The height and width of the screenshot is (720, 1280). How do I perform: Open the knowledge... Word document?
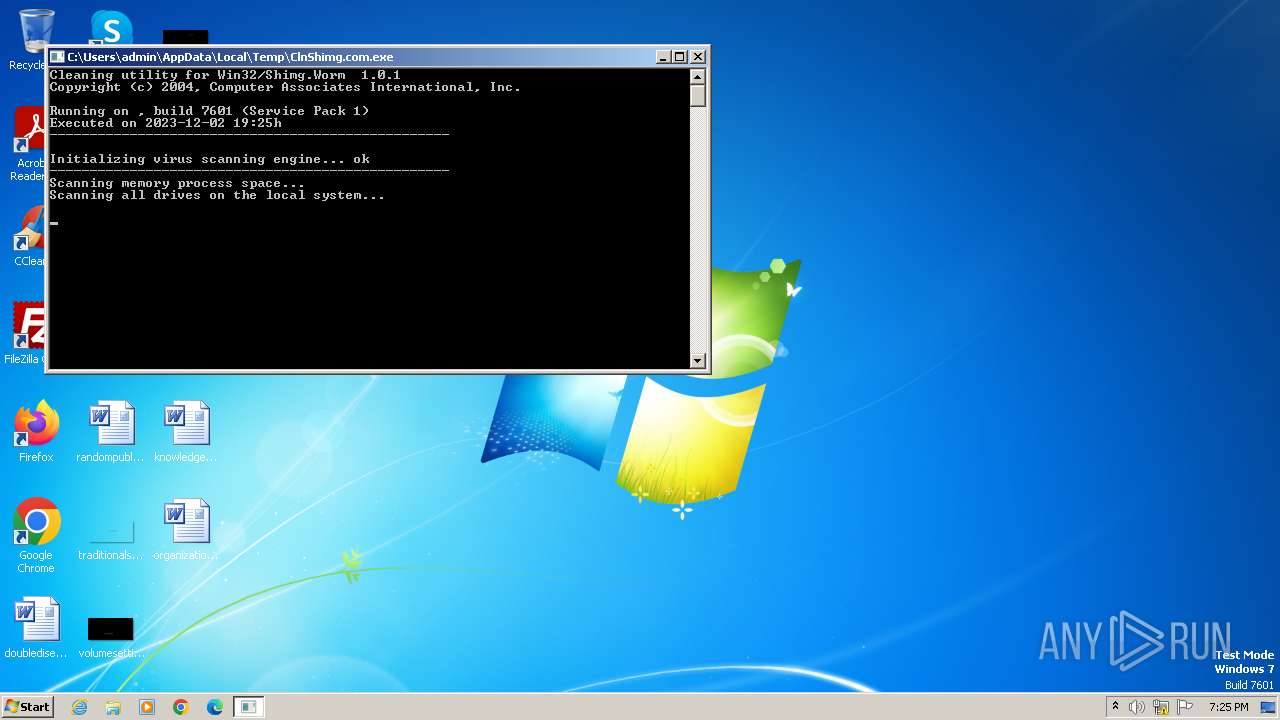tap(186, 432)
